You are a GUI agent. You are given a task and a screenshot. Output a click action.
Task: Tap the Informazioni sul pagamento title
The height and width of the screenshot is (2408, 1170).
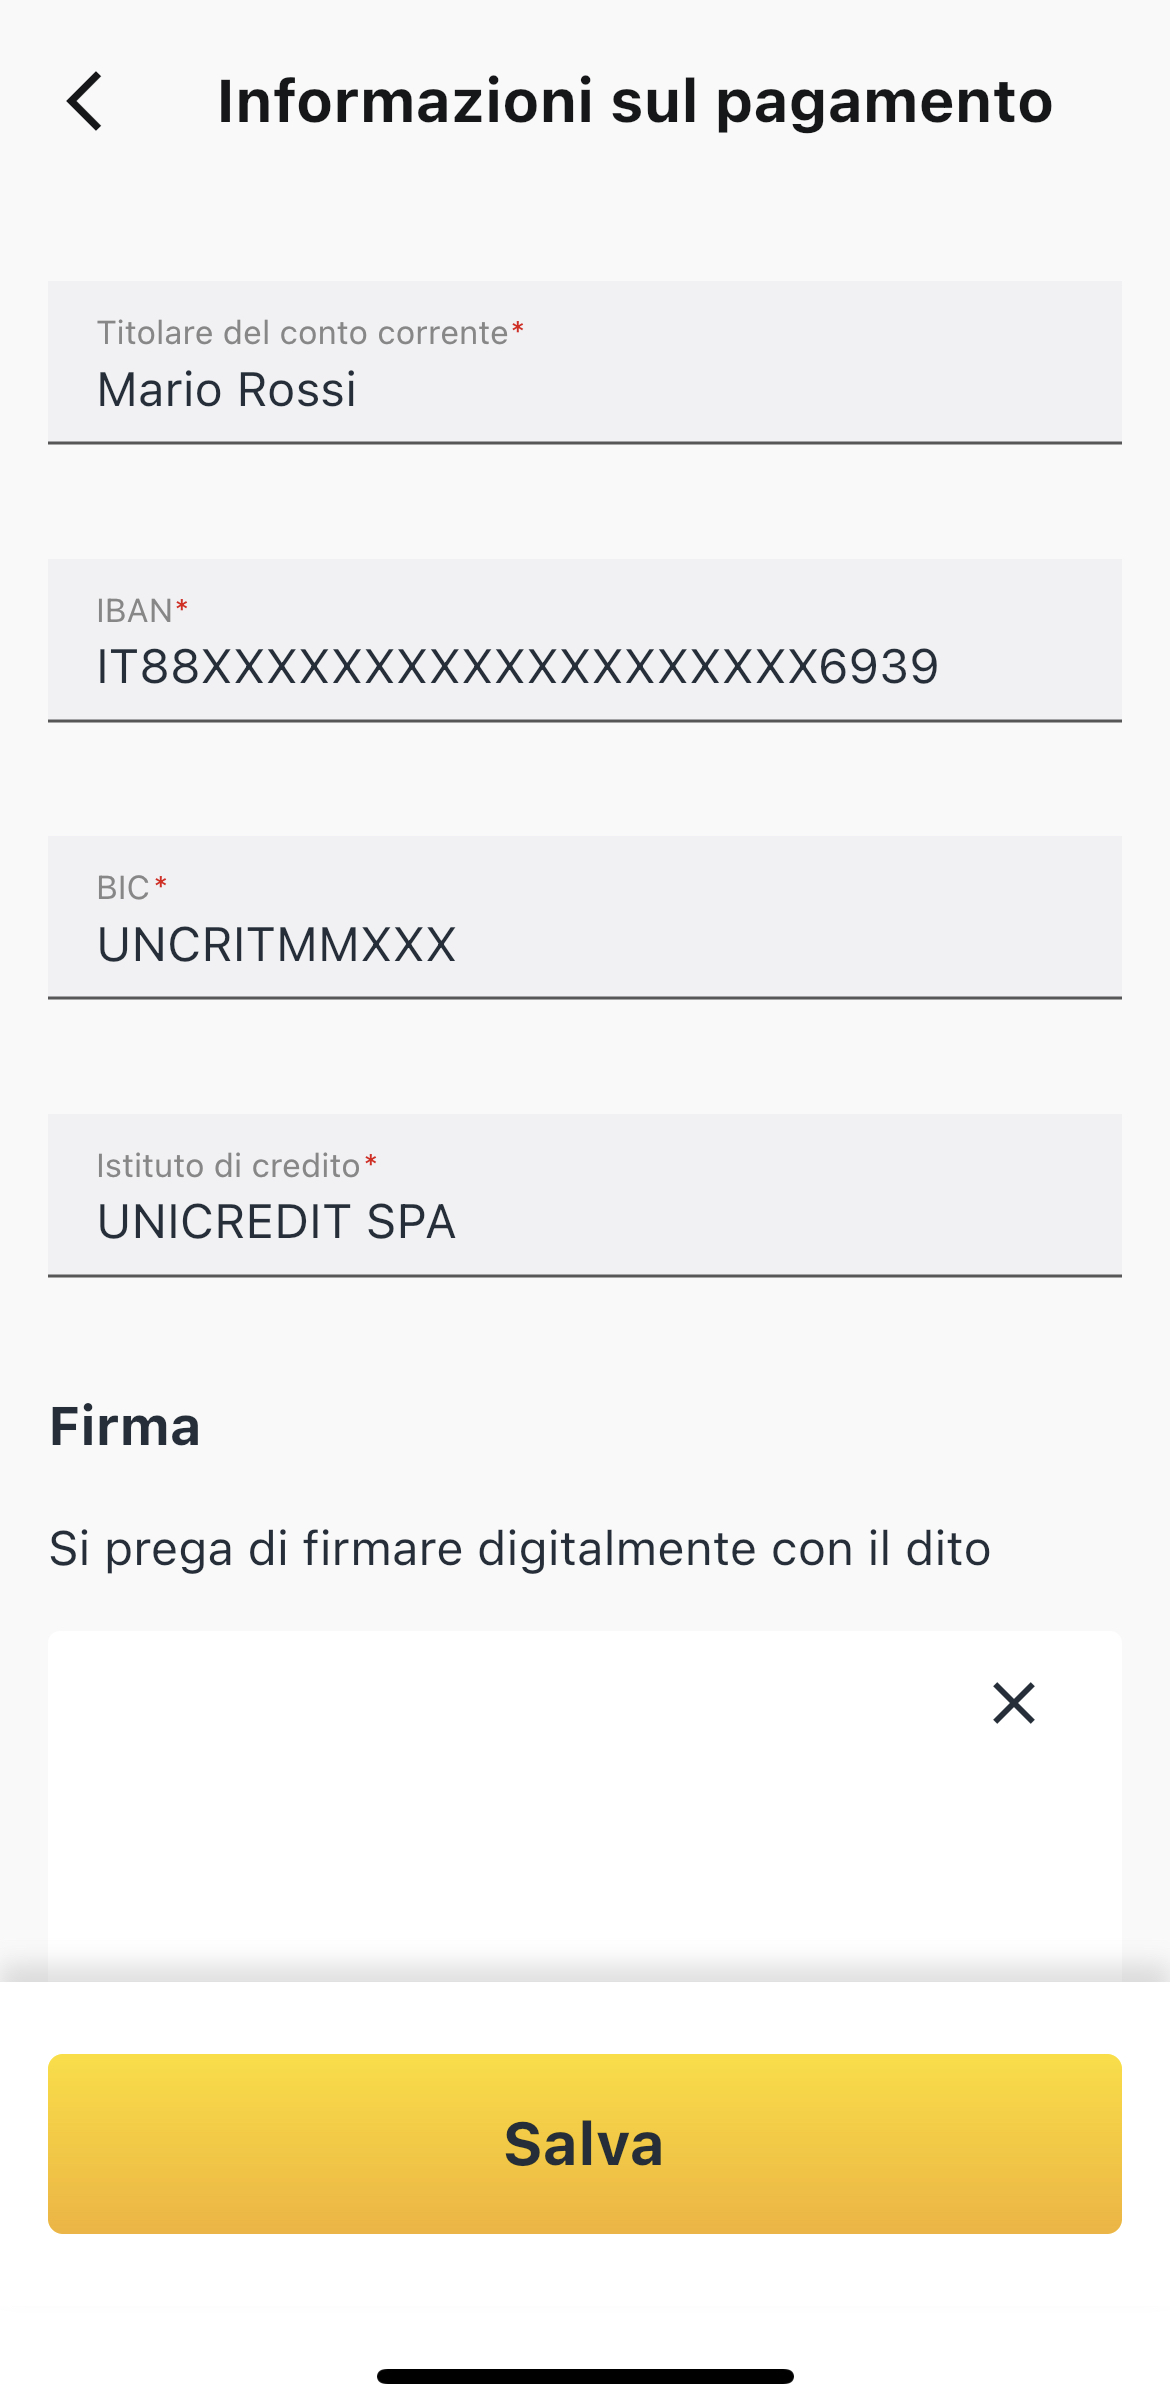[635, 101]
